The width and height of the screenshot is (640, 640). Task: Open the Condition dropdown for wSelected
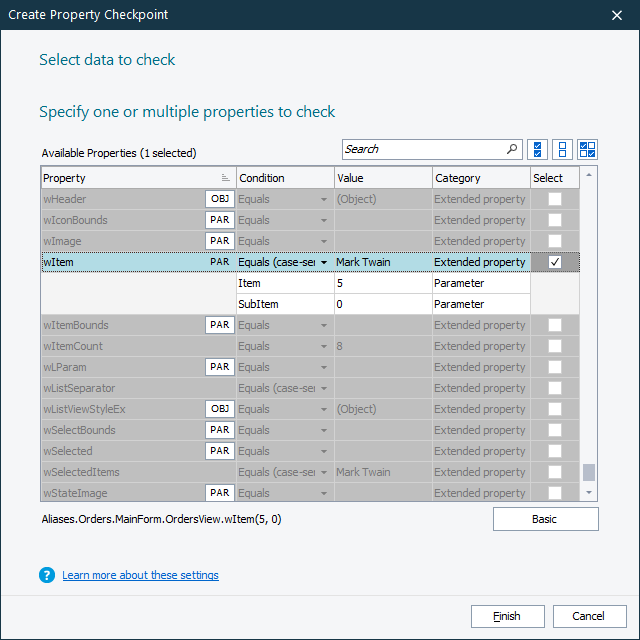(324, 451)
